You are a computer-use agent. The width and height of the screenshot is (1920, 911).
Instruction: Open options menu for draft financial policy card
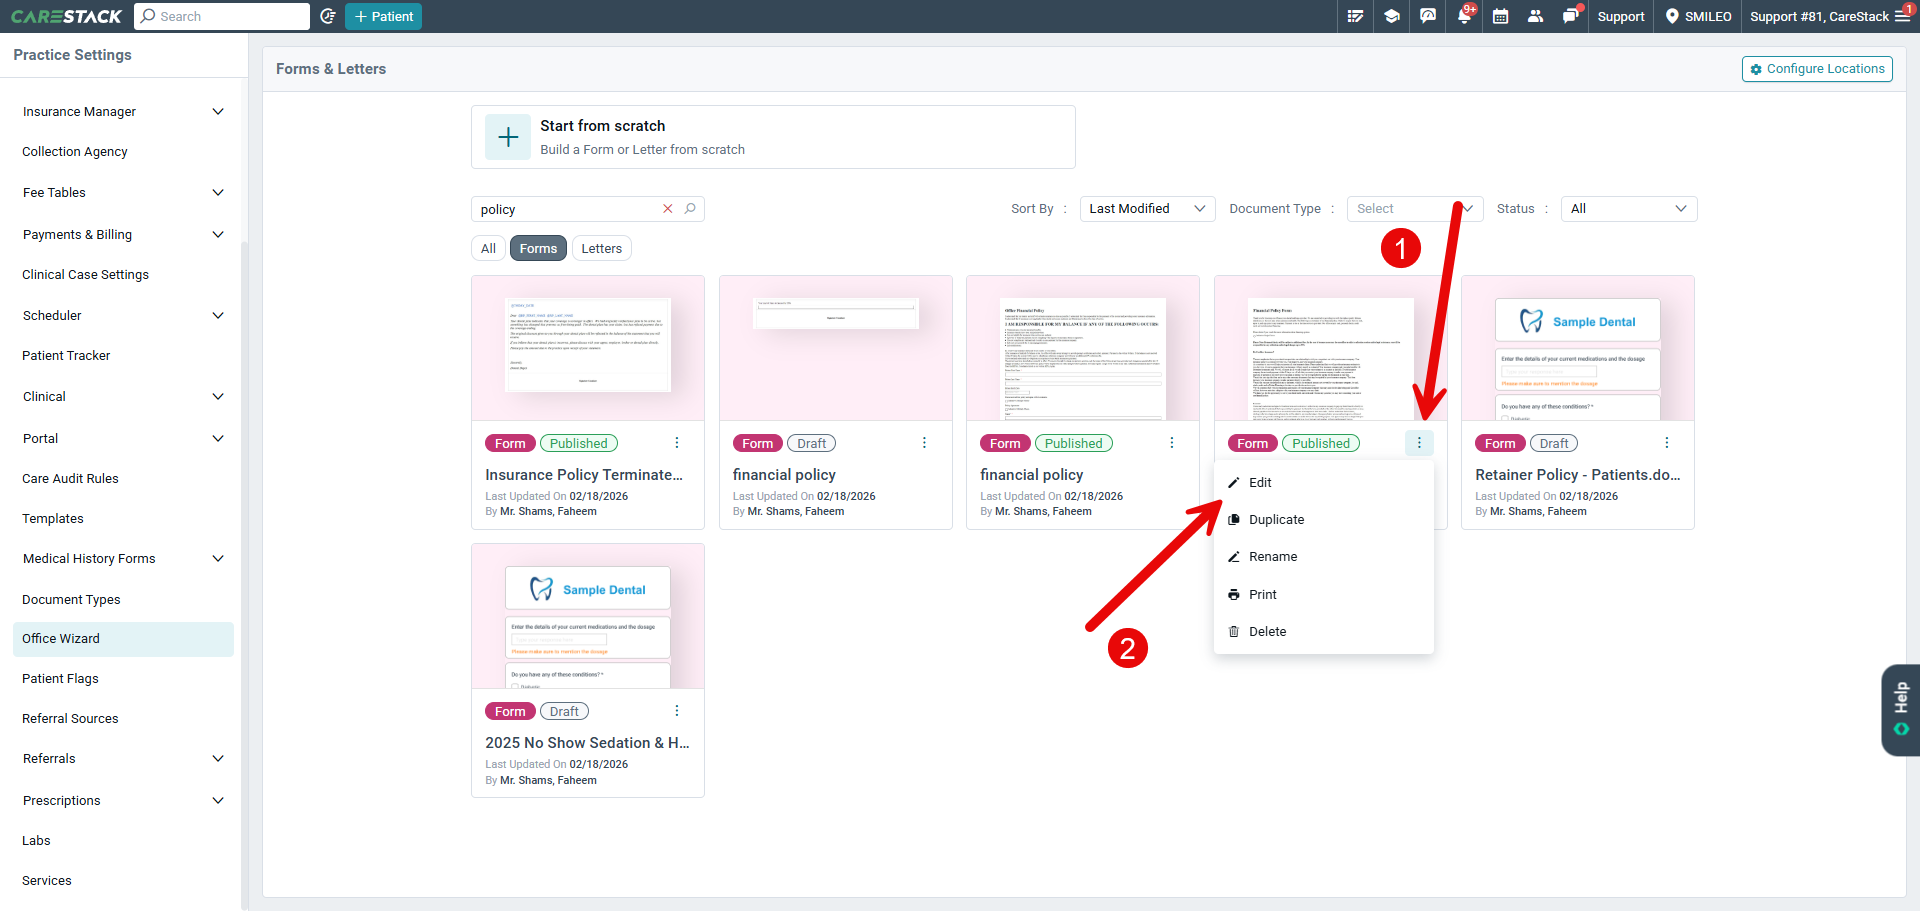pyautogui.click(x=924, y=443)
